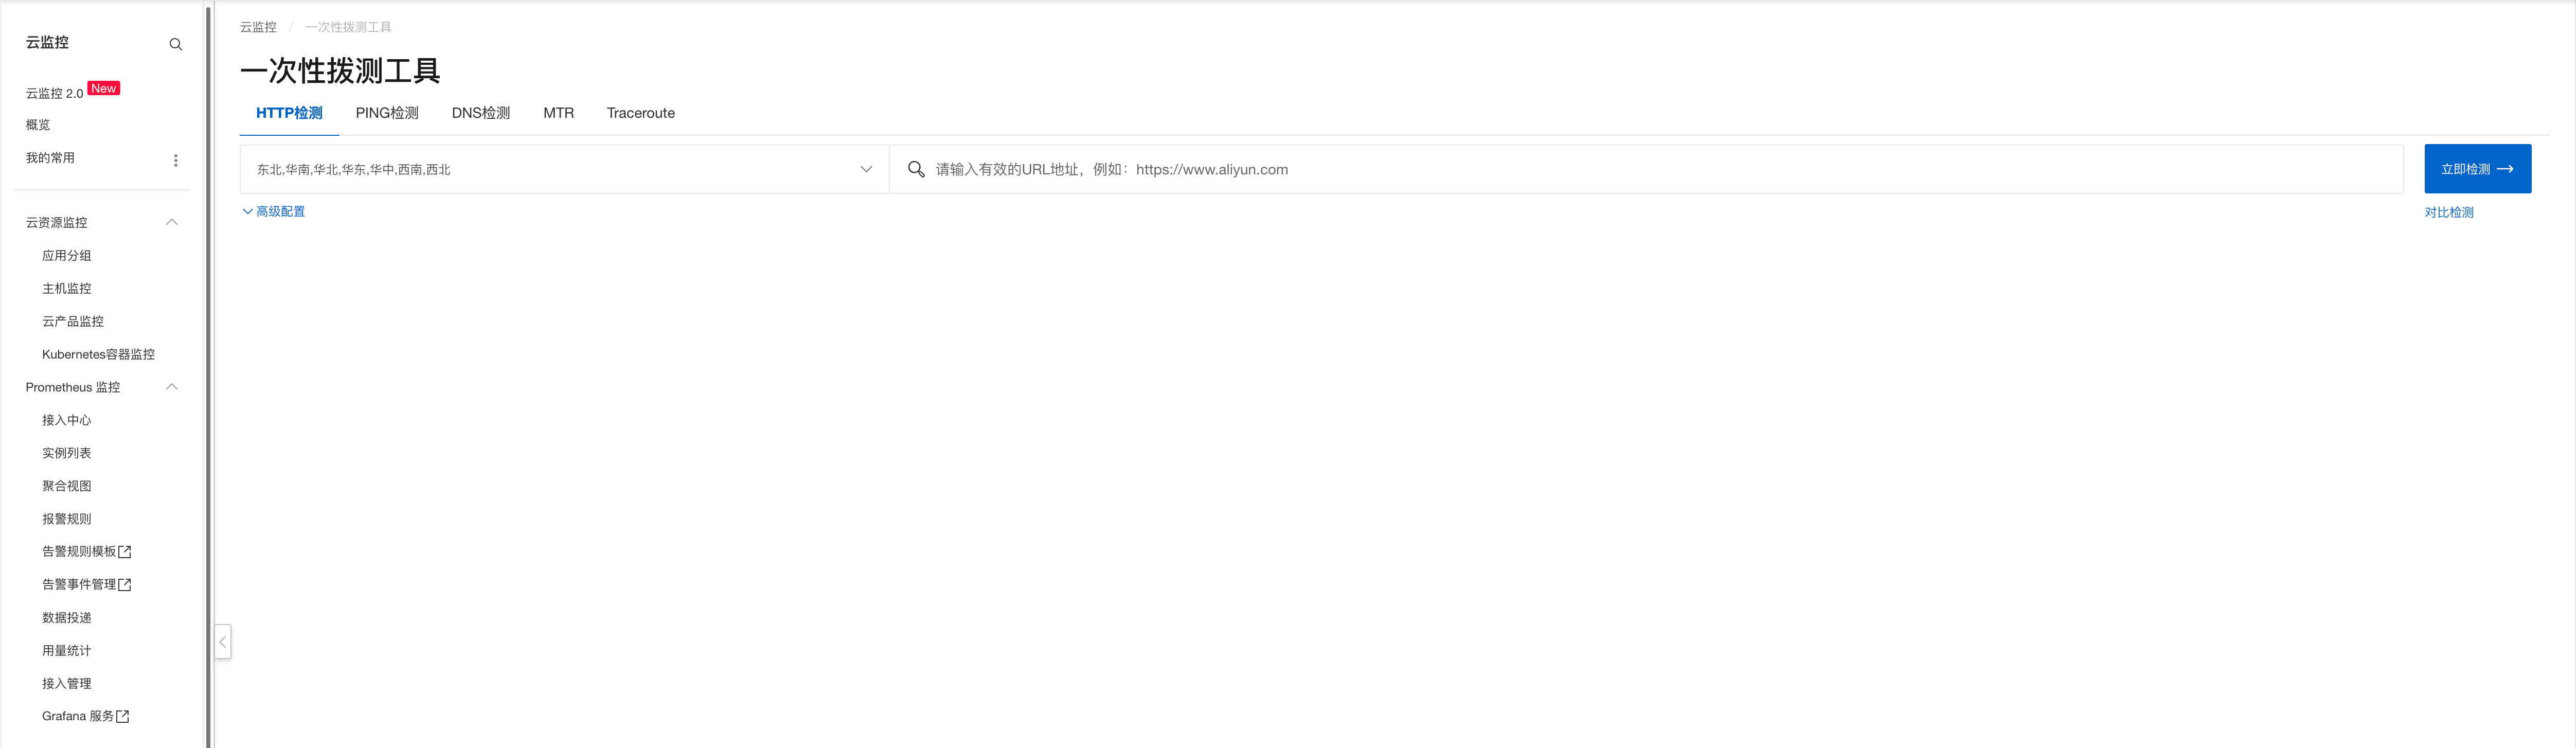Open 主机监控 in the sidebar
2576x748 pixels.
tap(67, 289)
